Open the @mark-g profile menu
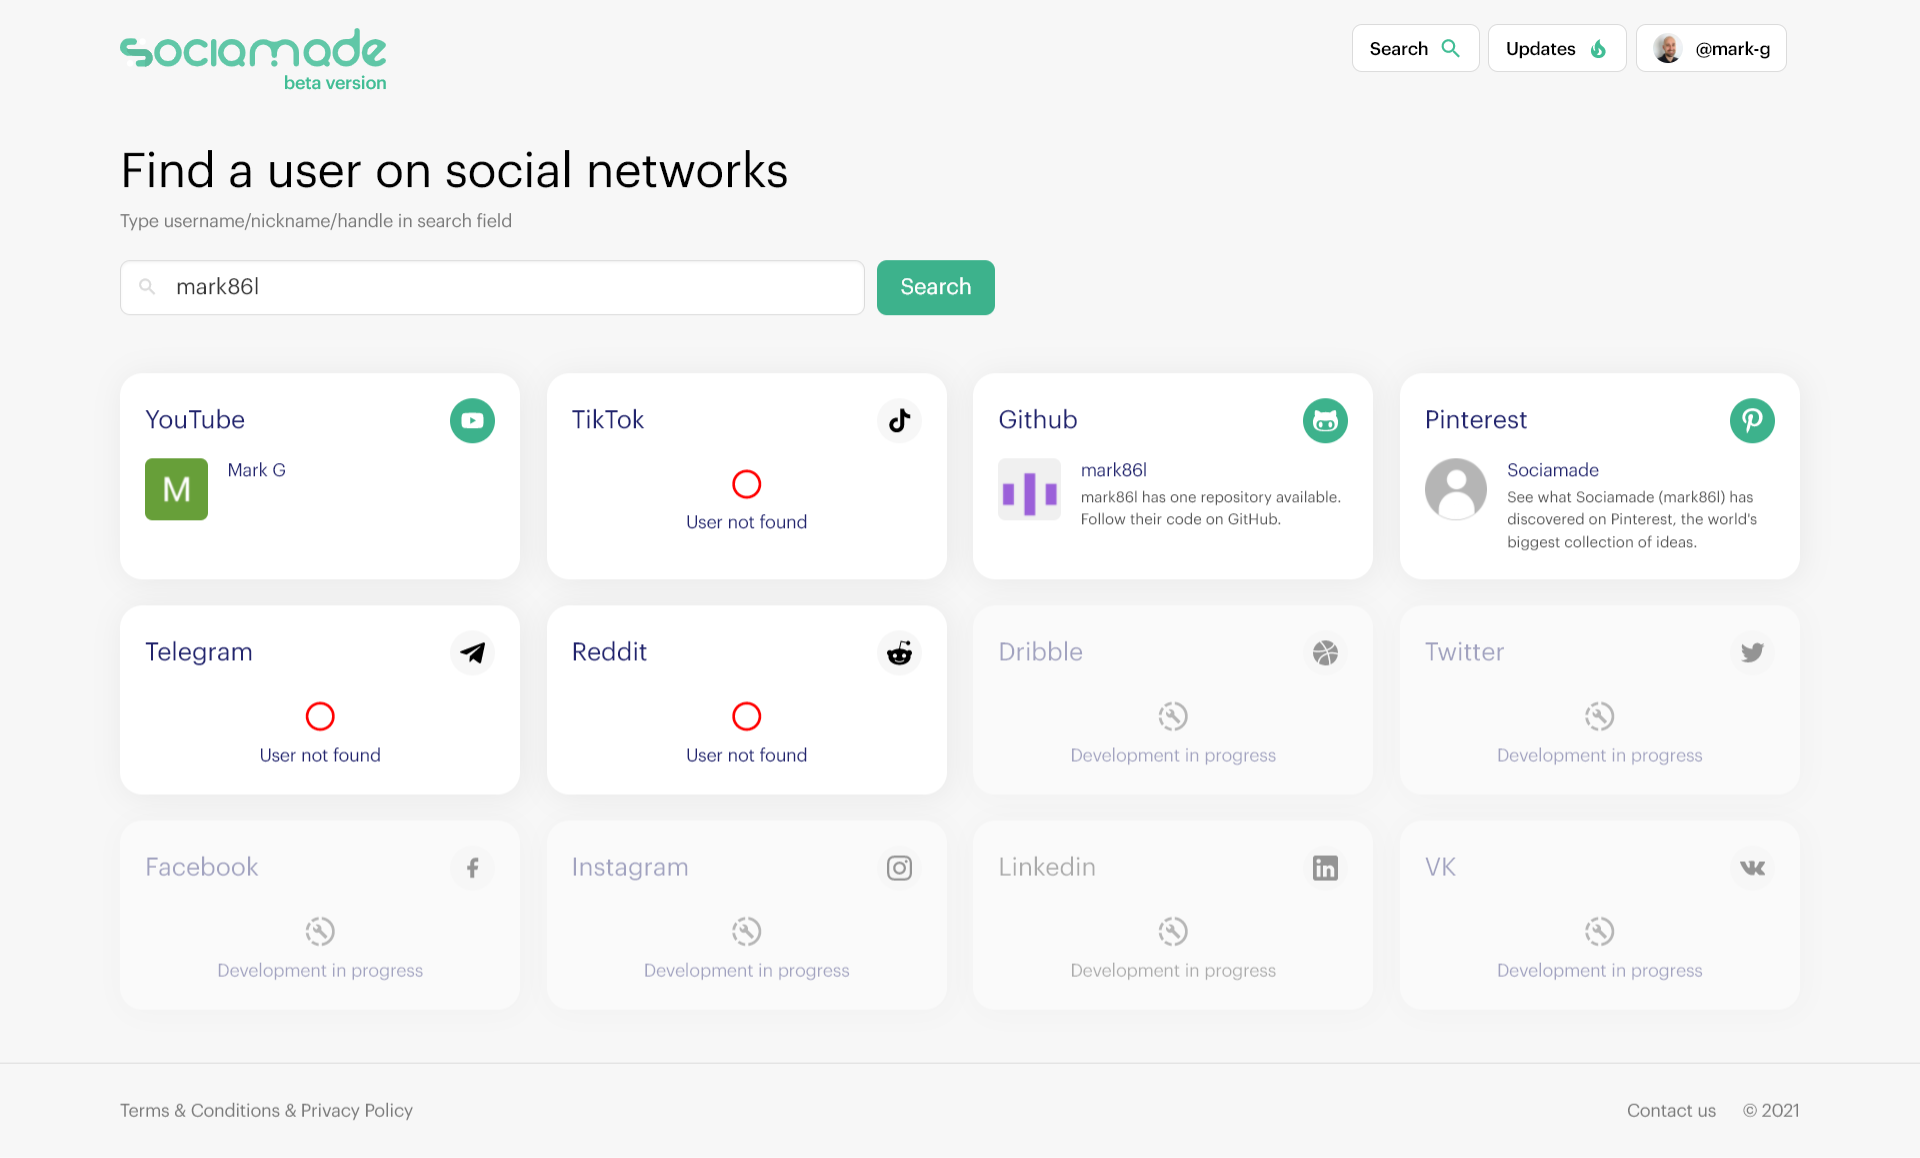Image resolution: width=1920 pixels, height=1158 pixels. pyautogui.click(x=1711, y=48)
